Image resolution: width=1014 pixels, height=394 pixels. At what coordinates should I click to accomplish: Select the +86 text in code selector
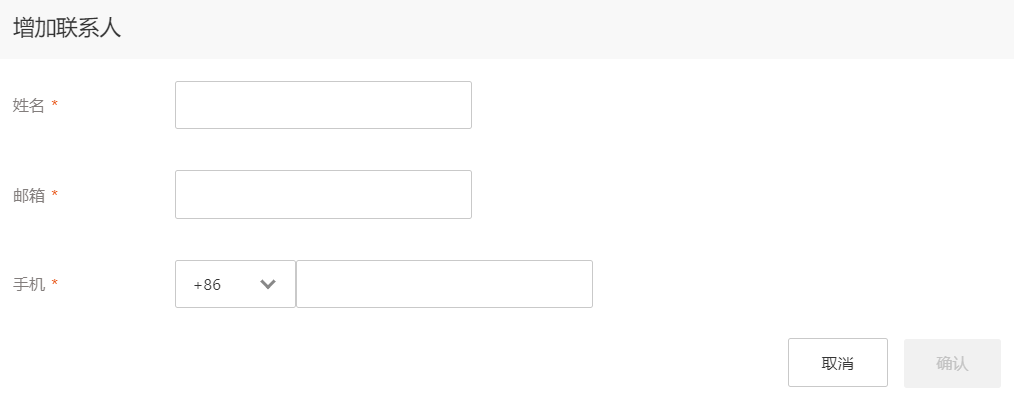pyautogui.click(x=207, y=285)
